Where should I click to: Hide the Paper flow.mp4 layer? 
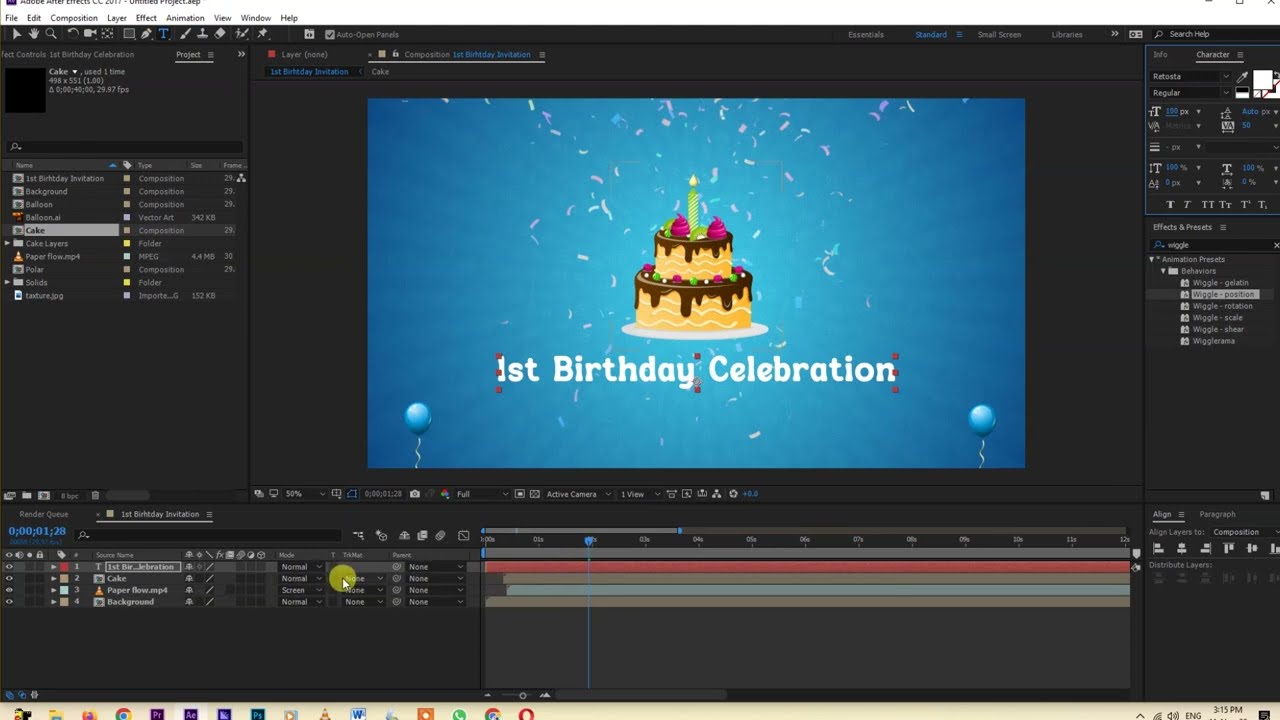click(9, 590)
